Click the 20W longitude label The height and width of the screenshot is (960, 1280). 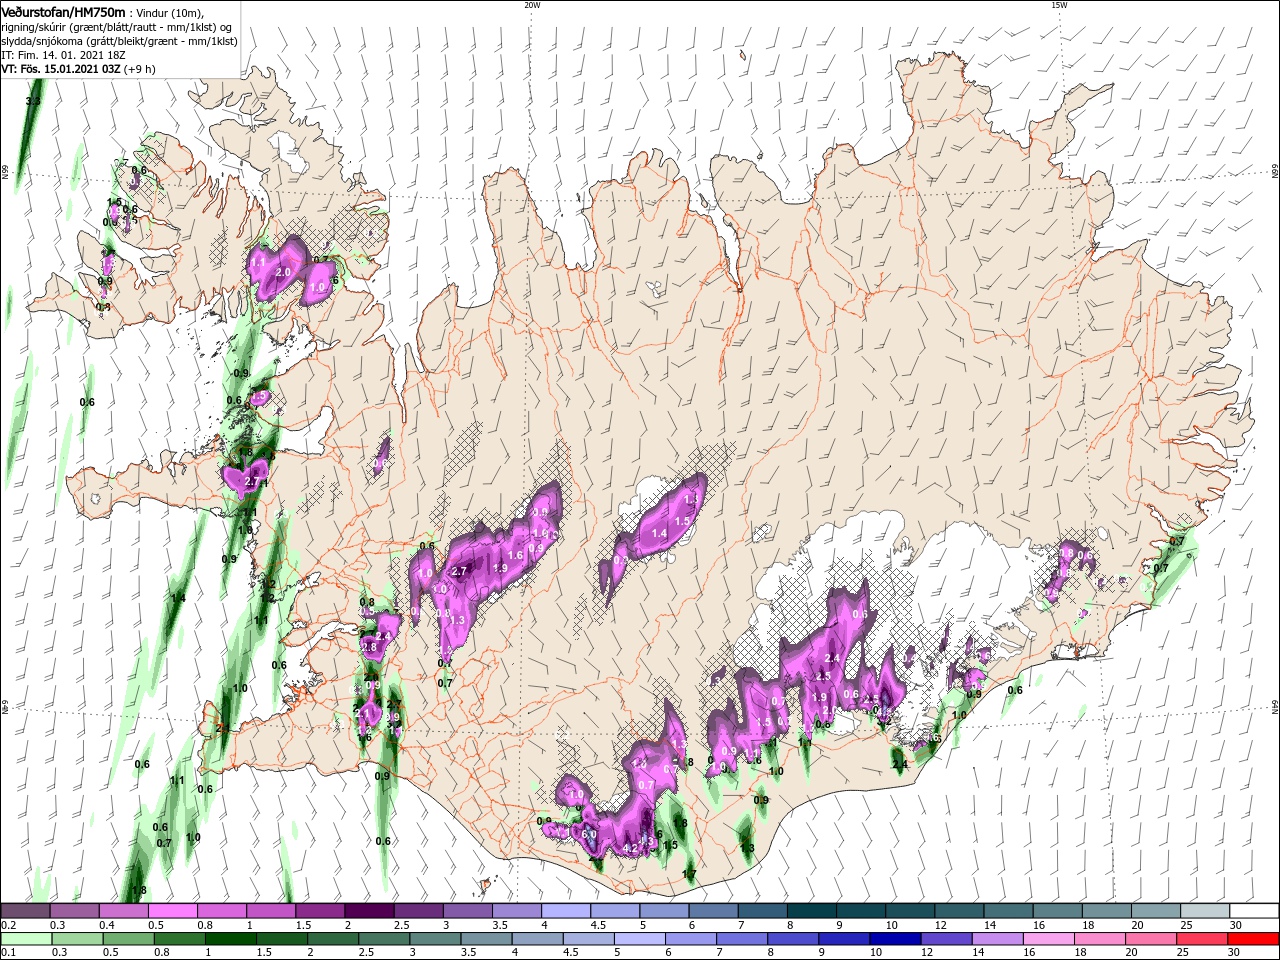click(x=532, y=5)
